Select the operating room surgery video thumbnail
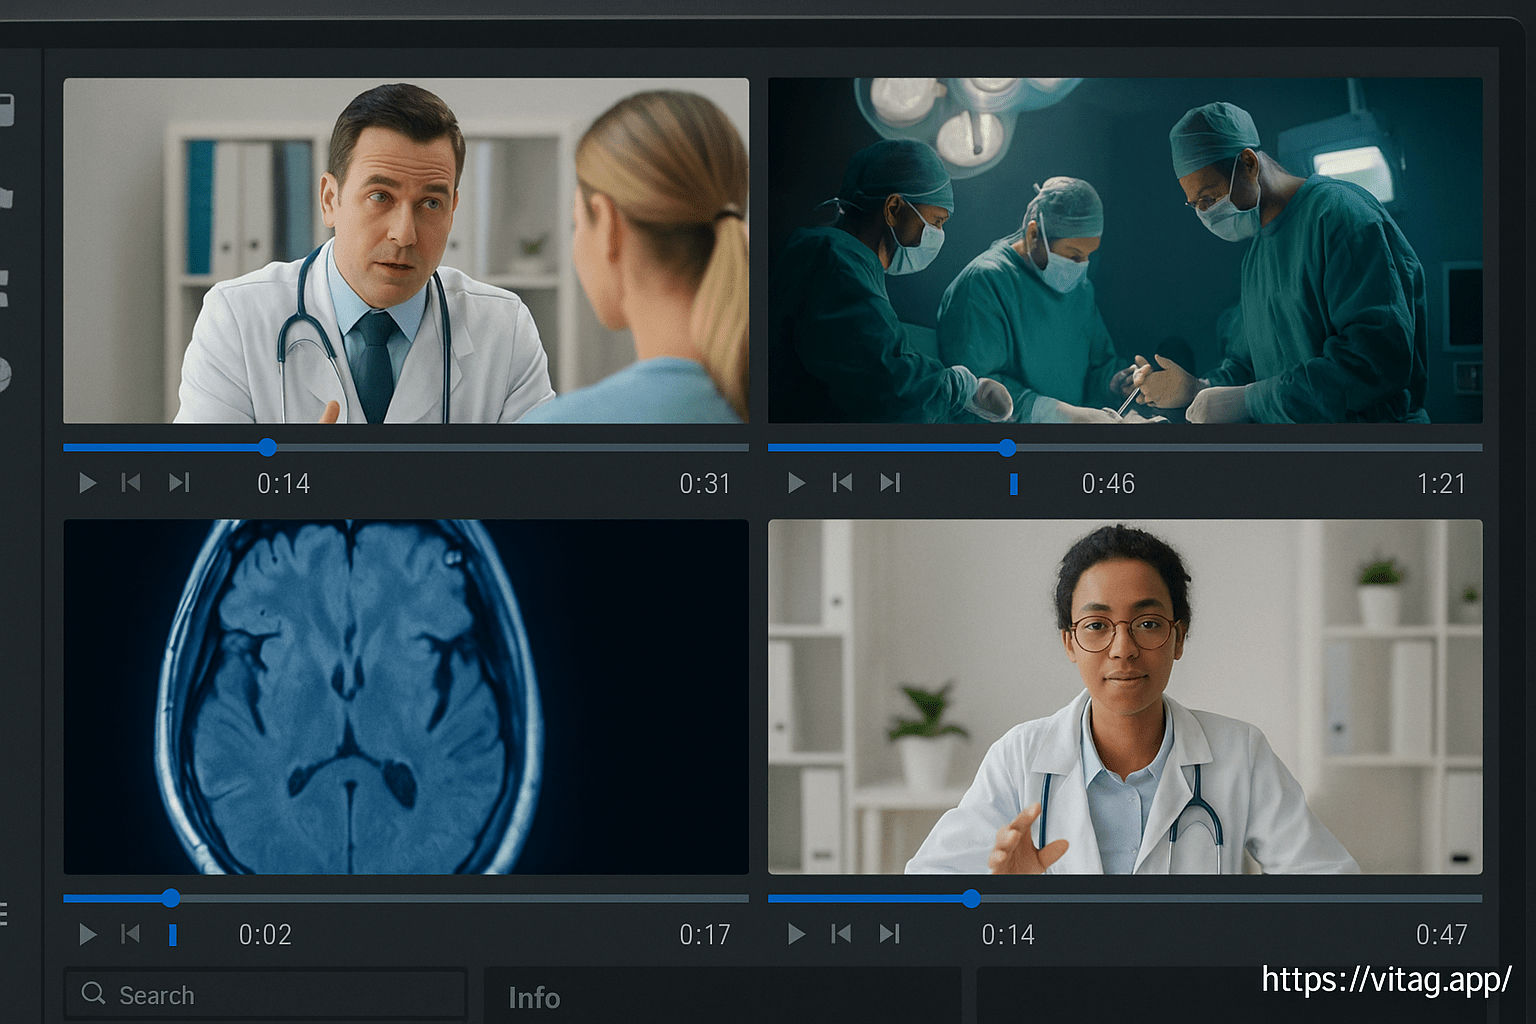This screenshot has height=1024, width=1536. pyautogui.click(x=1125, y=251)
